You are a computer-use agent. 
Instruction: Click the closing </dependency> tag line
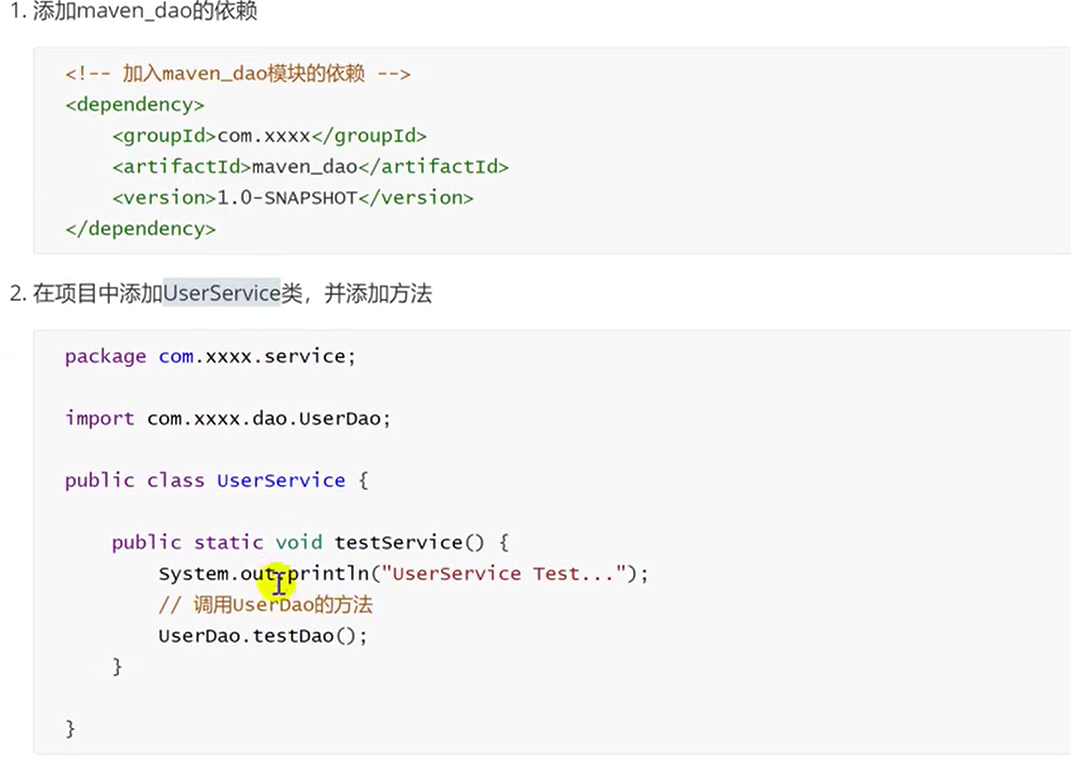click(140, 228)
